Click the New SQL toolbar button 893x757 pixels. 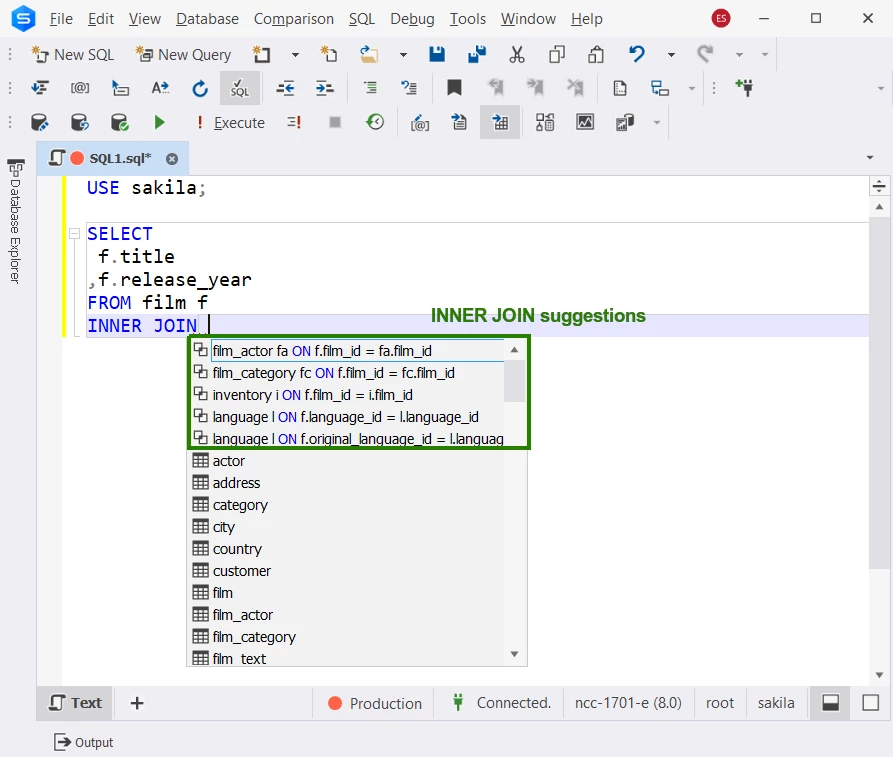[72, 55]
